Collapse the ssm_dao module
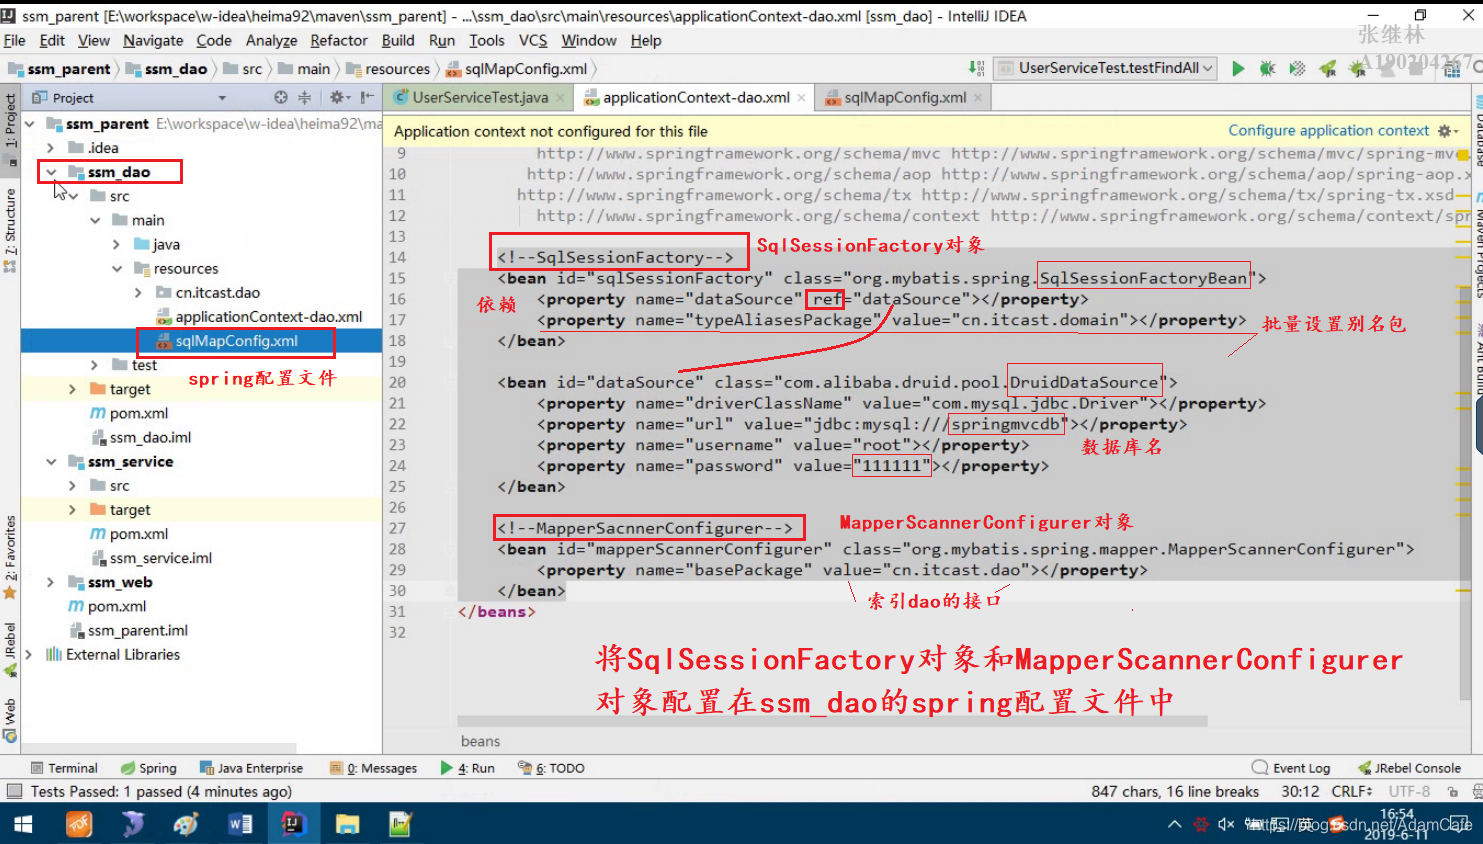1483x844 pixels. [x=51, y=172]
